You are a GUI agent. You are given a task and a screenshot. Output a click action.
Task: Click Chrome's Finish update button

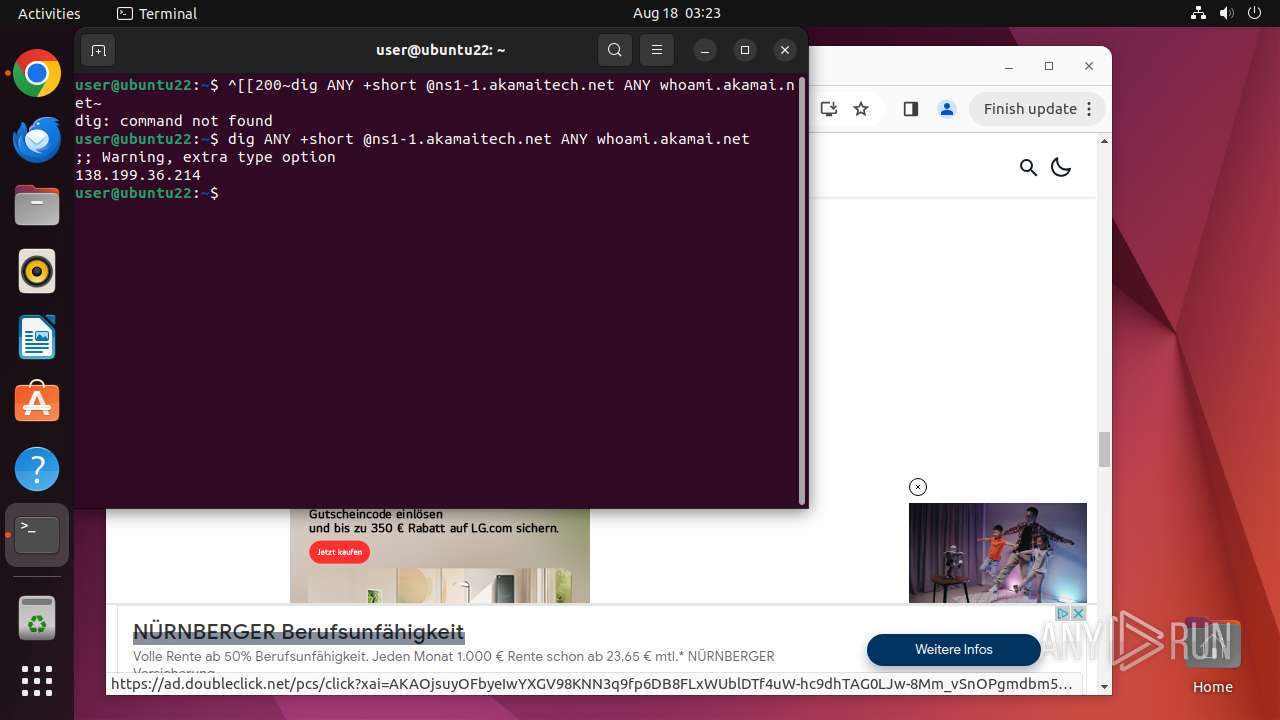tap(1038, 109)
